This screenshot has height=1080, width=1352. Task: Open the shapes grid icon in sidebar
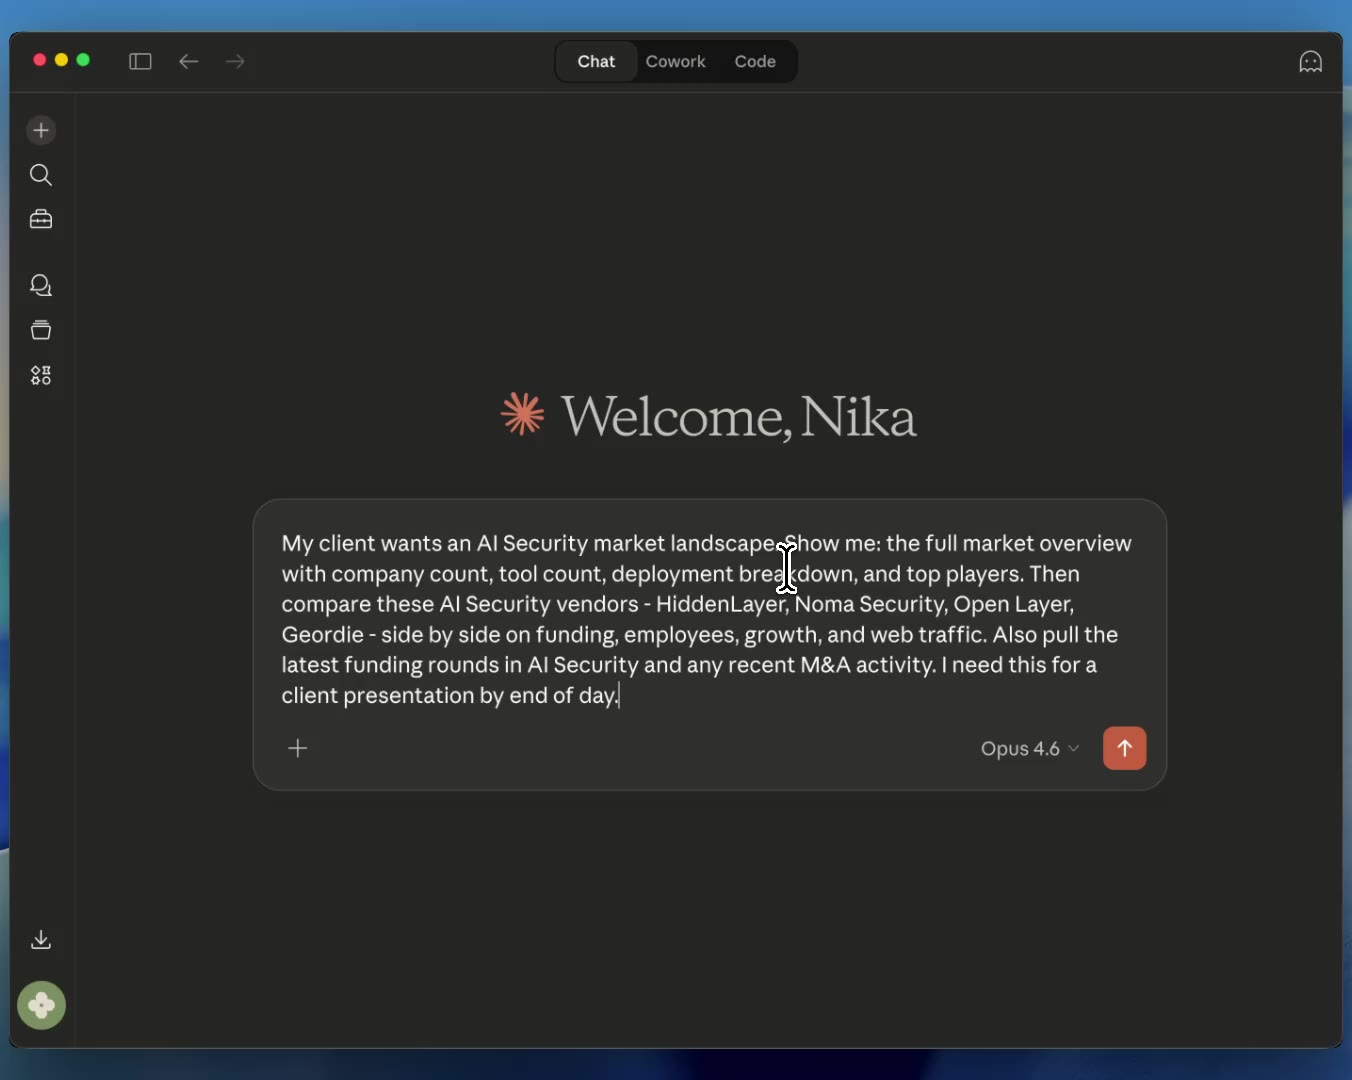point(41,375)
